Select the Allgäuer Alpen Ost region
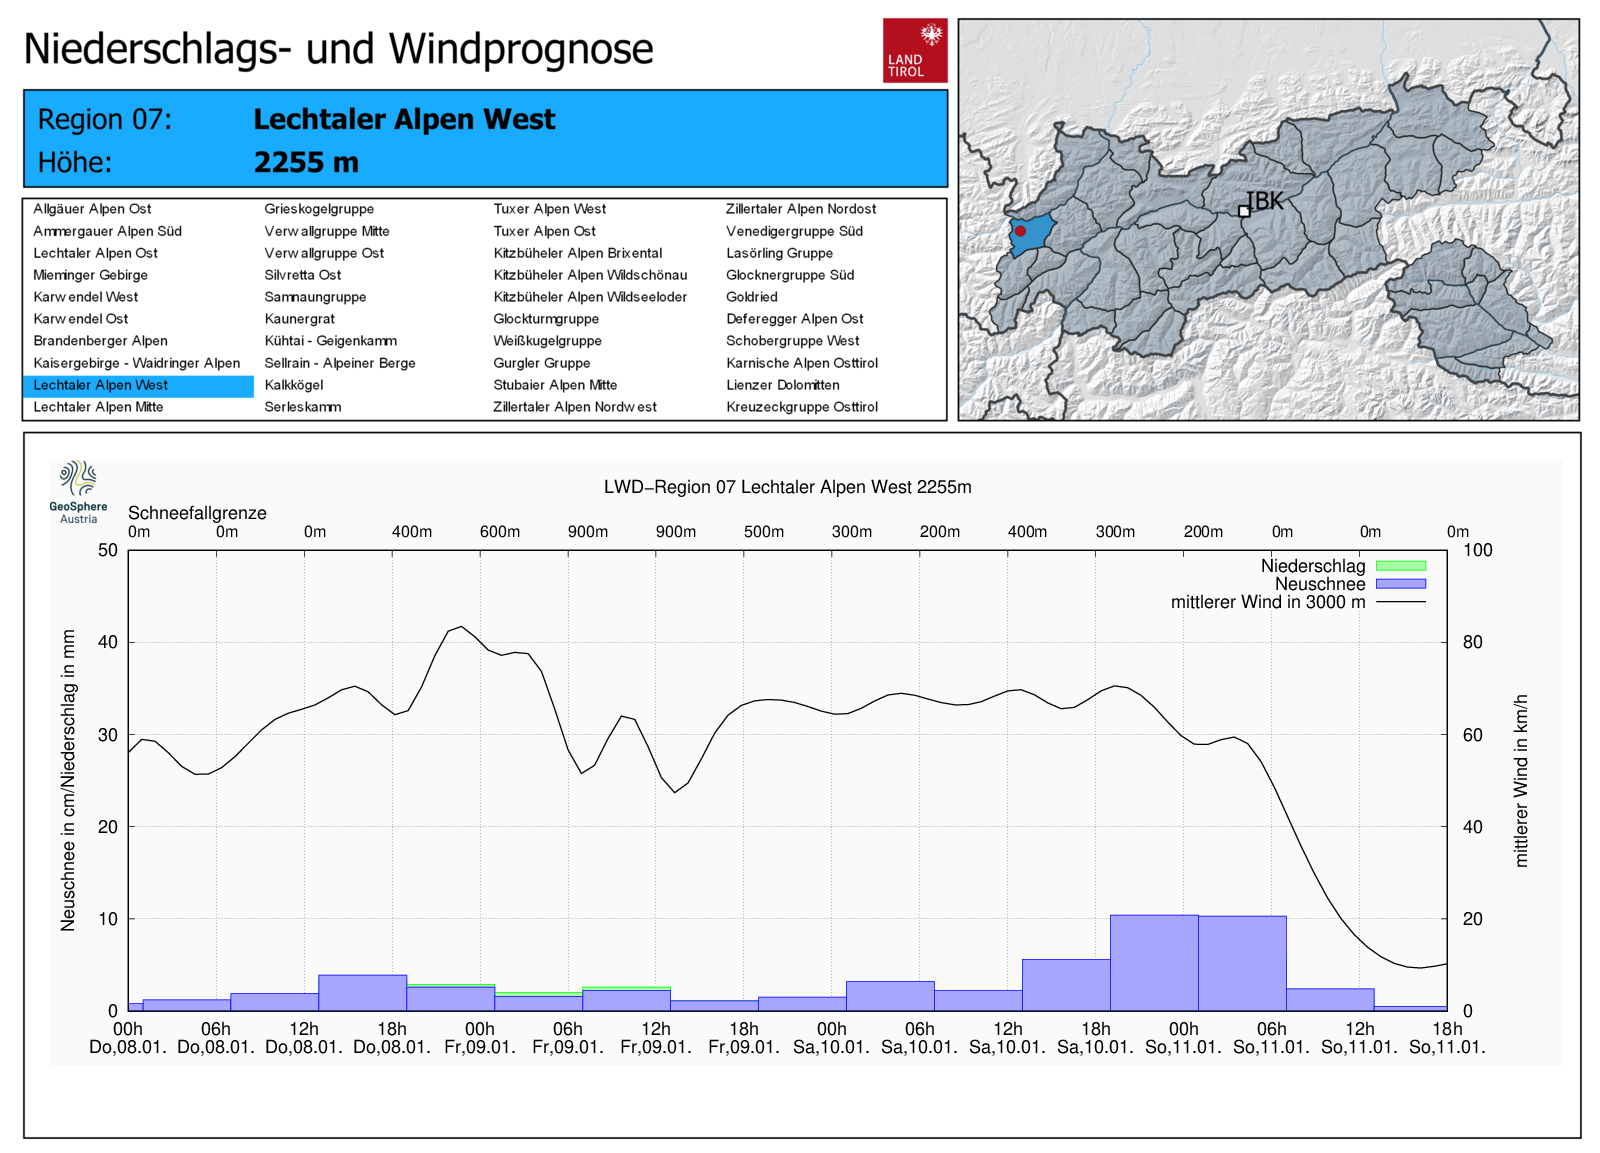 93,209
